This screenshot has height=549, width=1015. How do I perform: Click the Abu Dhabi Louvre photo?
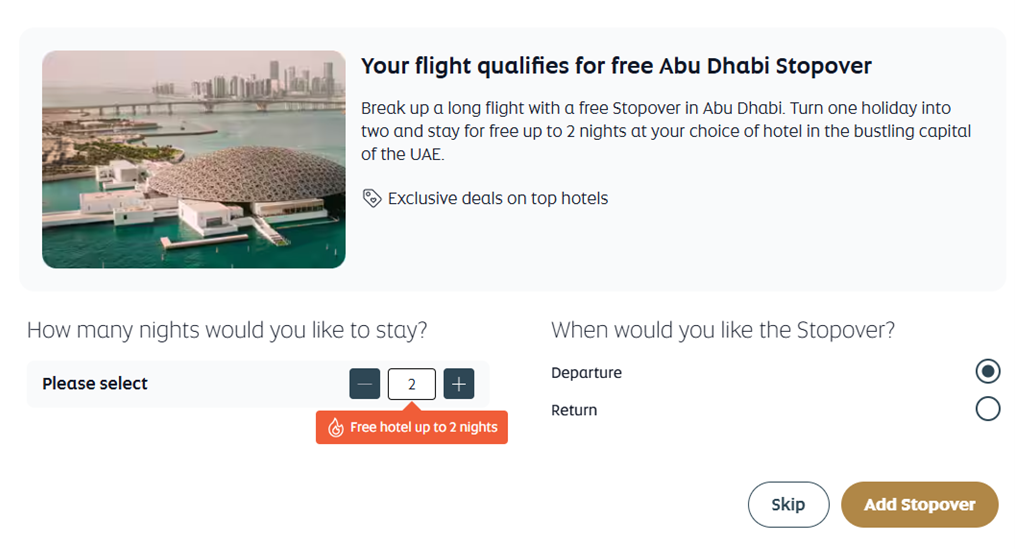tap(194, 159)
